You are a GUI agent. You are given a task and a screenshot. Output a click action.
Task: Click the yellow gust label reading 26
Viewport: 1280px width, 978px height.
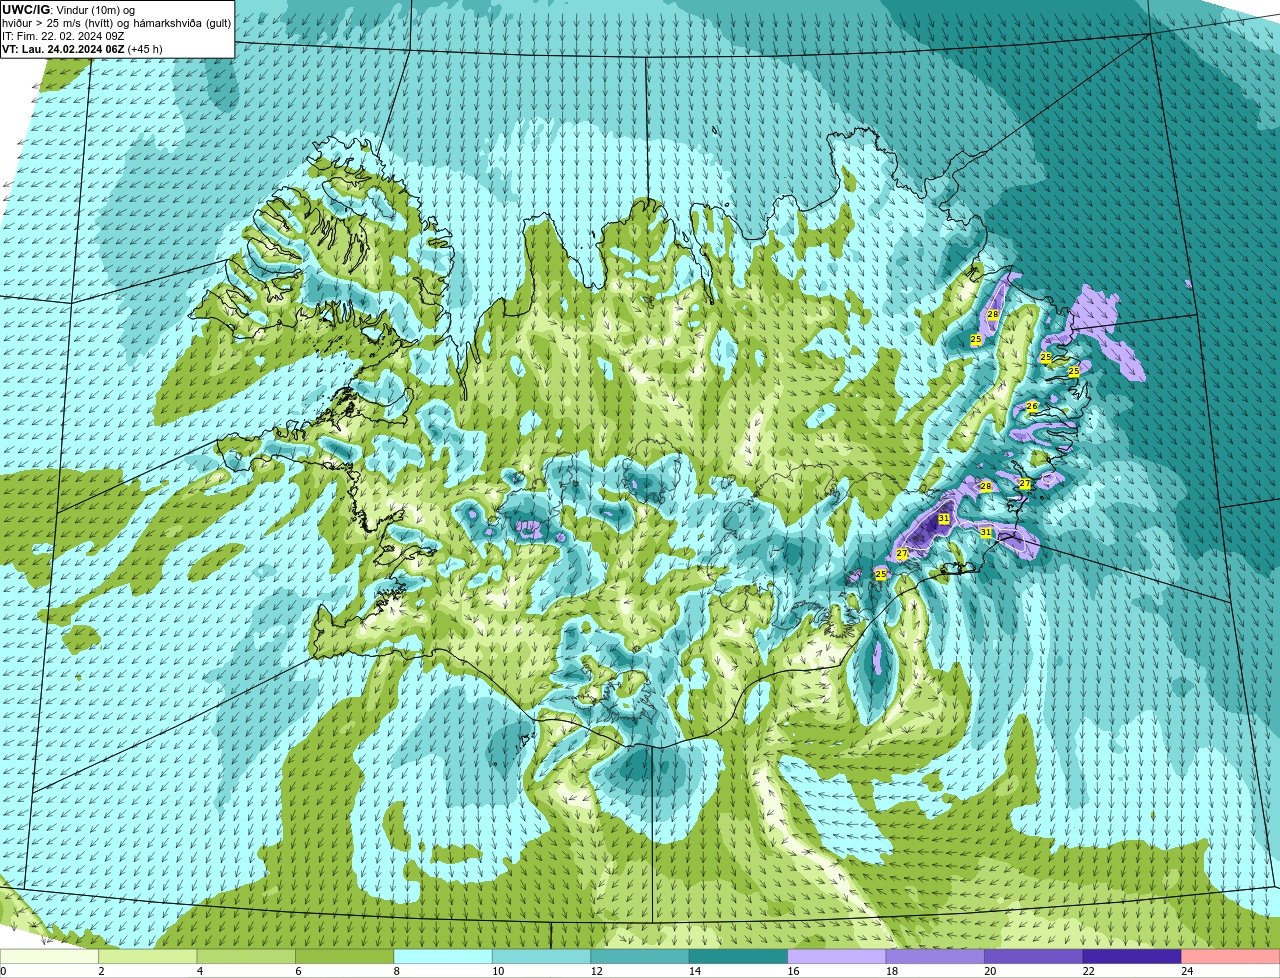coord(1032,406)
